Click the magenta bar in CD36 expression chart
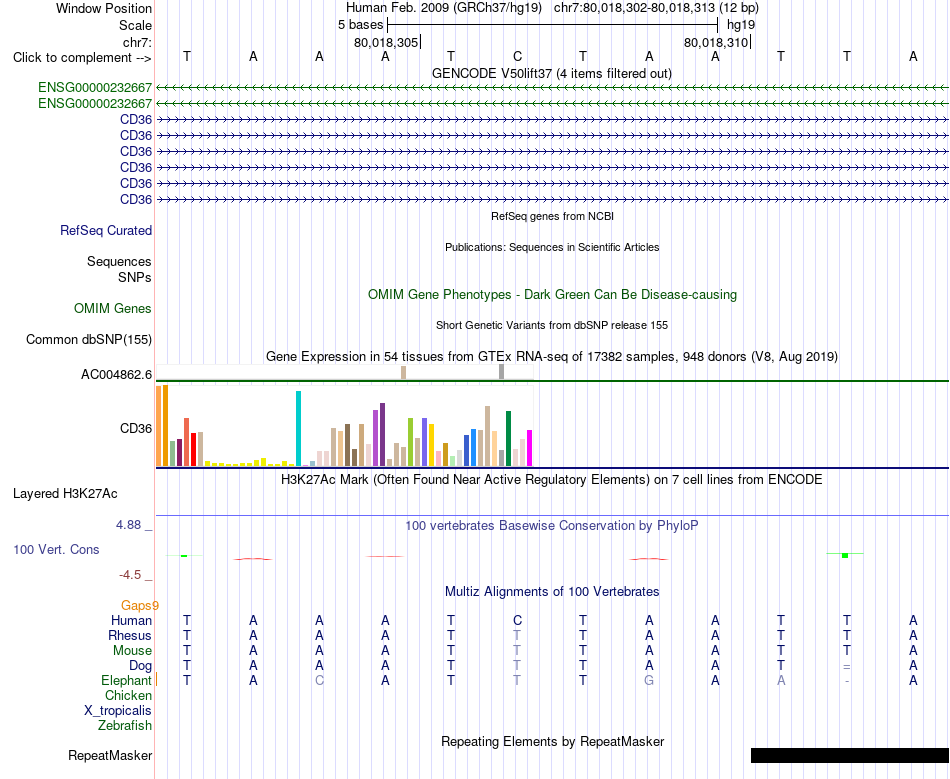Viewport: 950px width, 779px height. [x=530, y=448]
